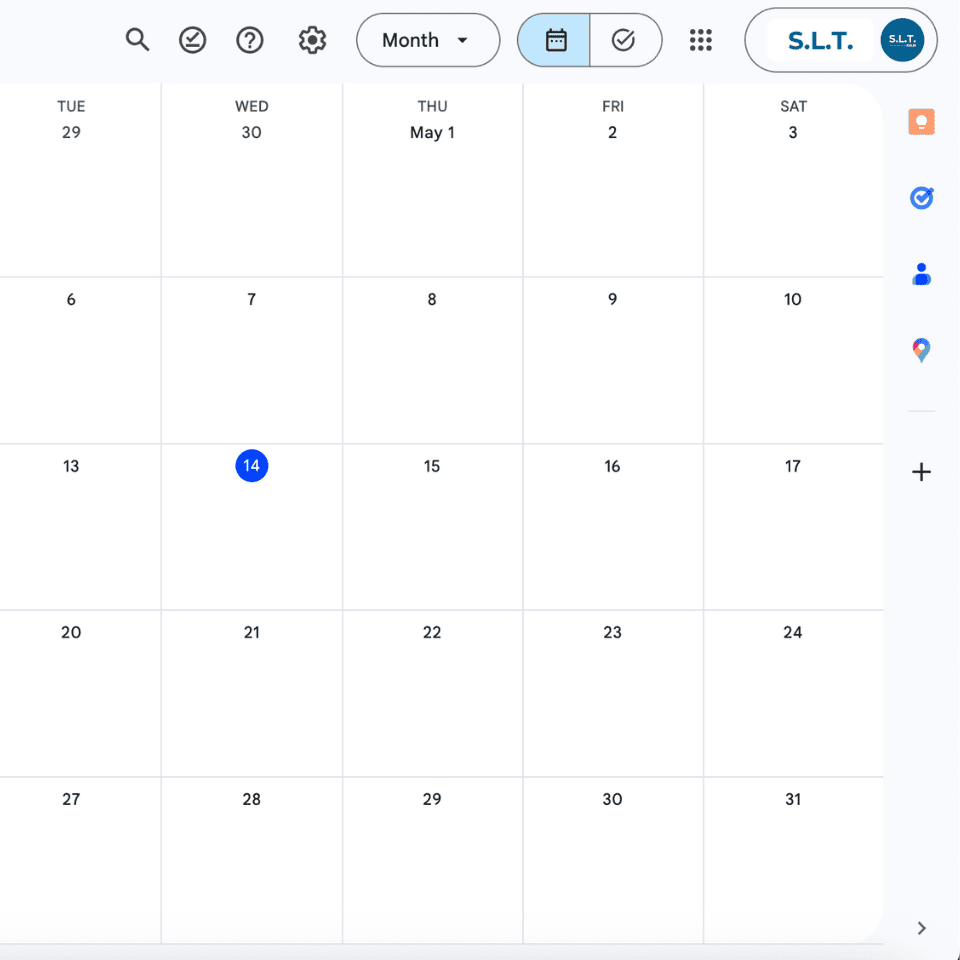Screen dimensions: 960x960
Task: Open date 28 in the calendar
Action: pos(252,799)
